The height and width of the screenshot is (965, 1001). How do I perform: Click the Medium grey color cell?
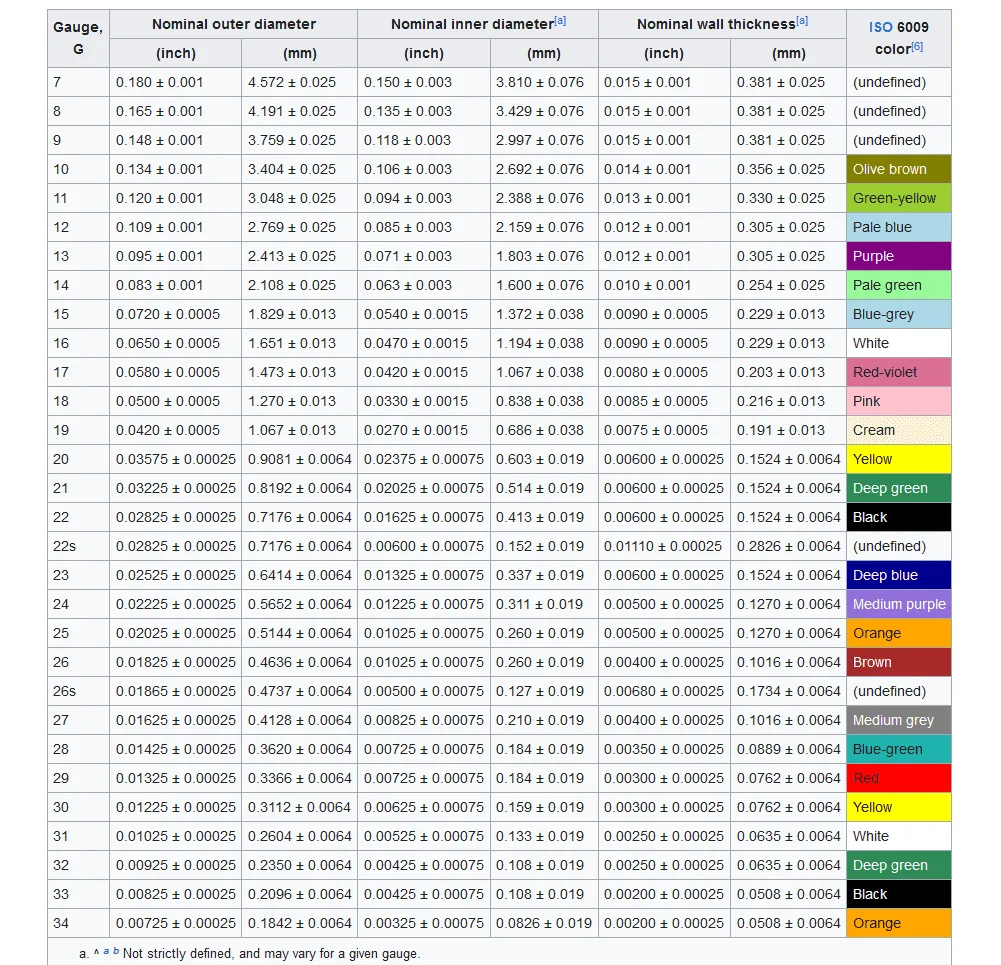[899, 720]
